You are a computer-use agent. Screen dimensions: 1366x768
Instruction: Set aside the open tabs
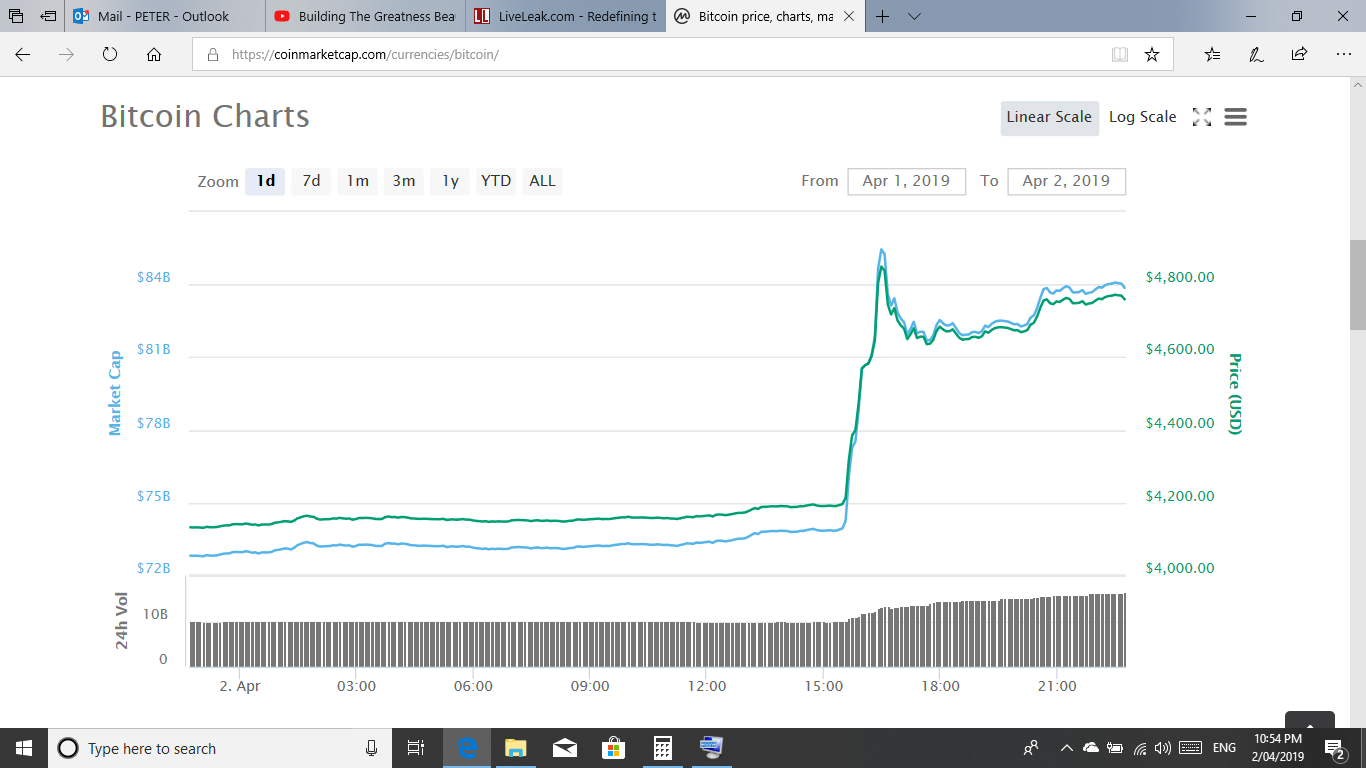pos(47,16)
